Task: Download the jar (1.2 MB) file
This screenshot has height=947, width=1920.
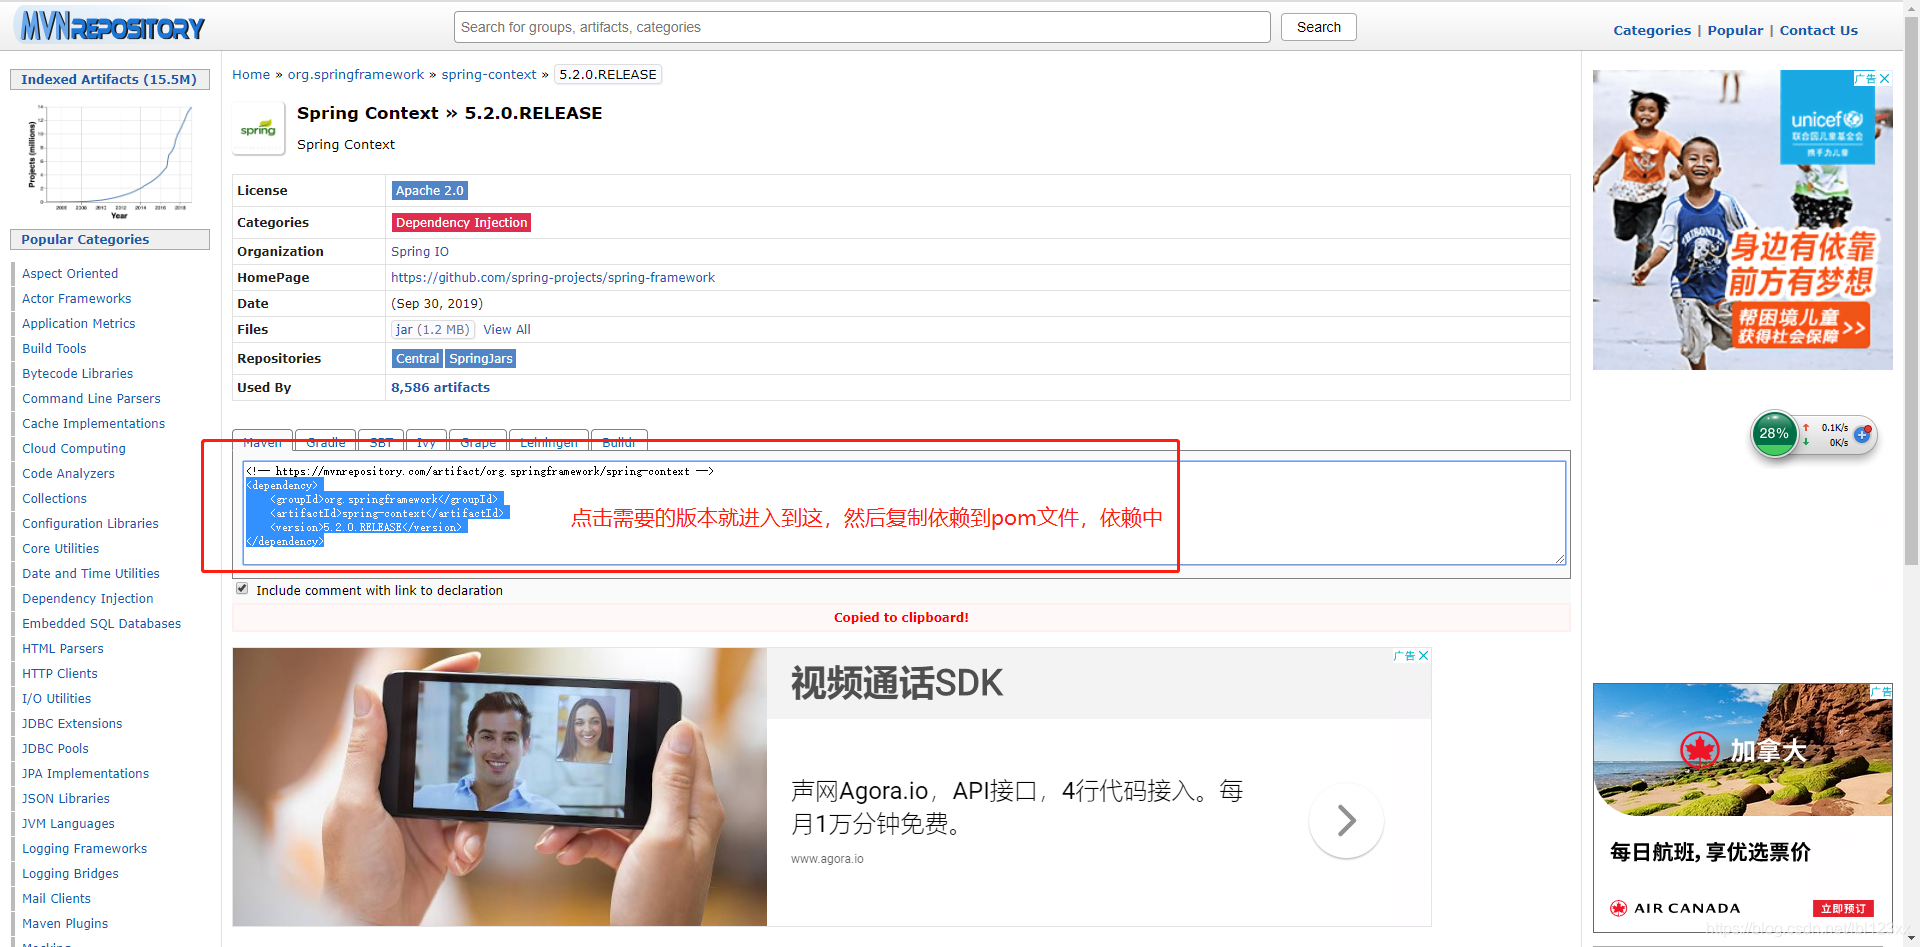Action: tap(432, 329)
